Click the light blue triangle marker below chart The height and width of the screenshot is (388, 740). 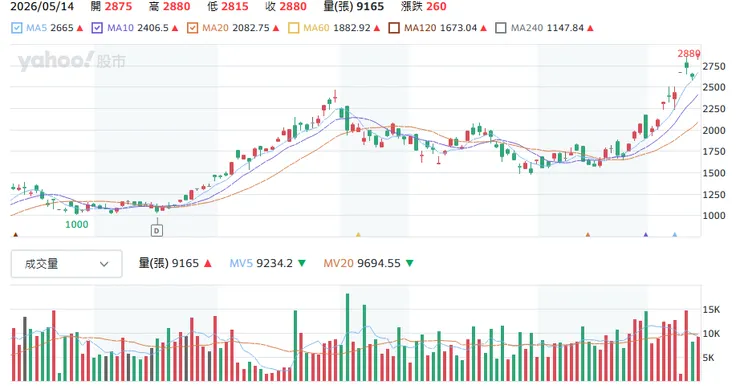pyautogui.click(x=674, y=235)
